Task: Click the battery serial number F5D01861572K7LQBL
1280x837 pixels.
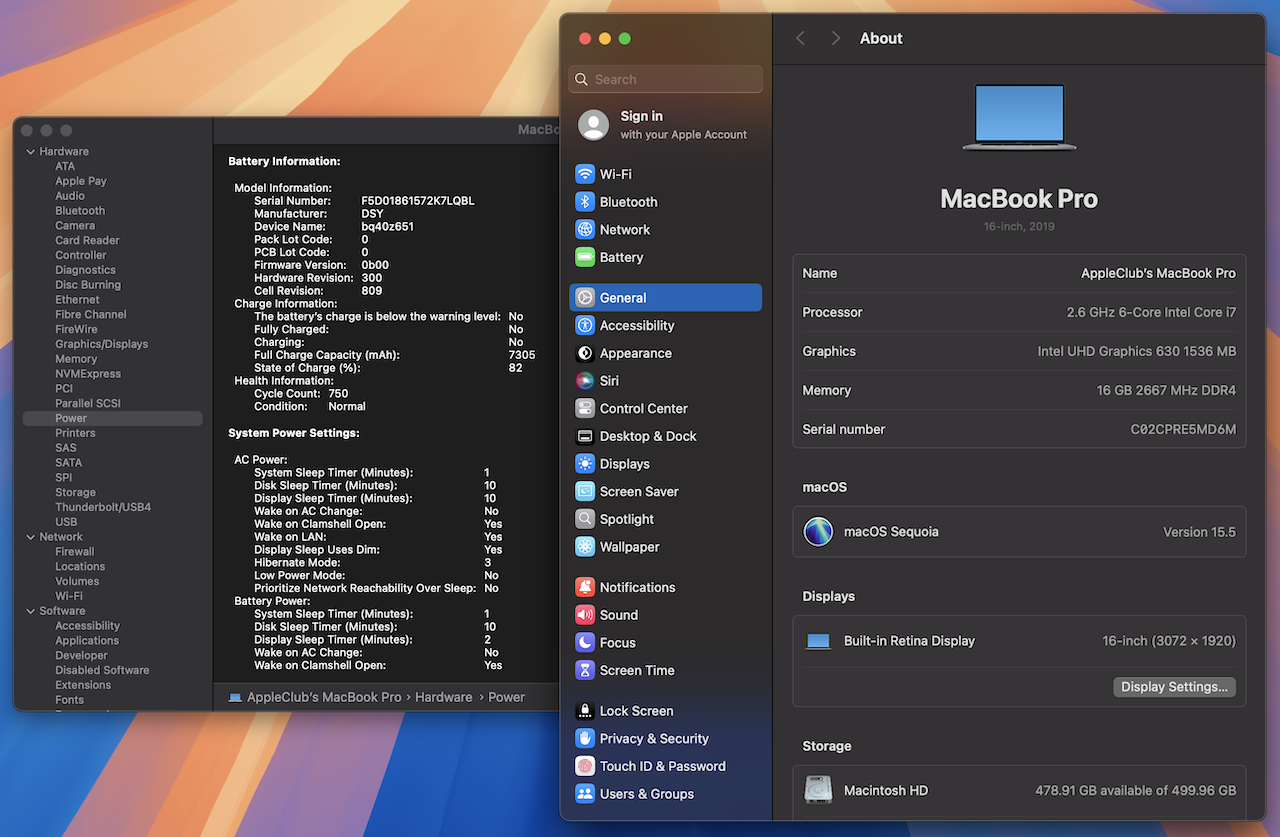Action: click(x=418, y=201)
